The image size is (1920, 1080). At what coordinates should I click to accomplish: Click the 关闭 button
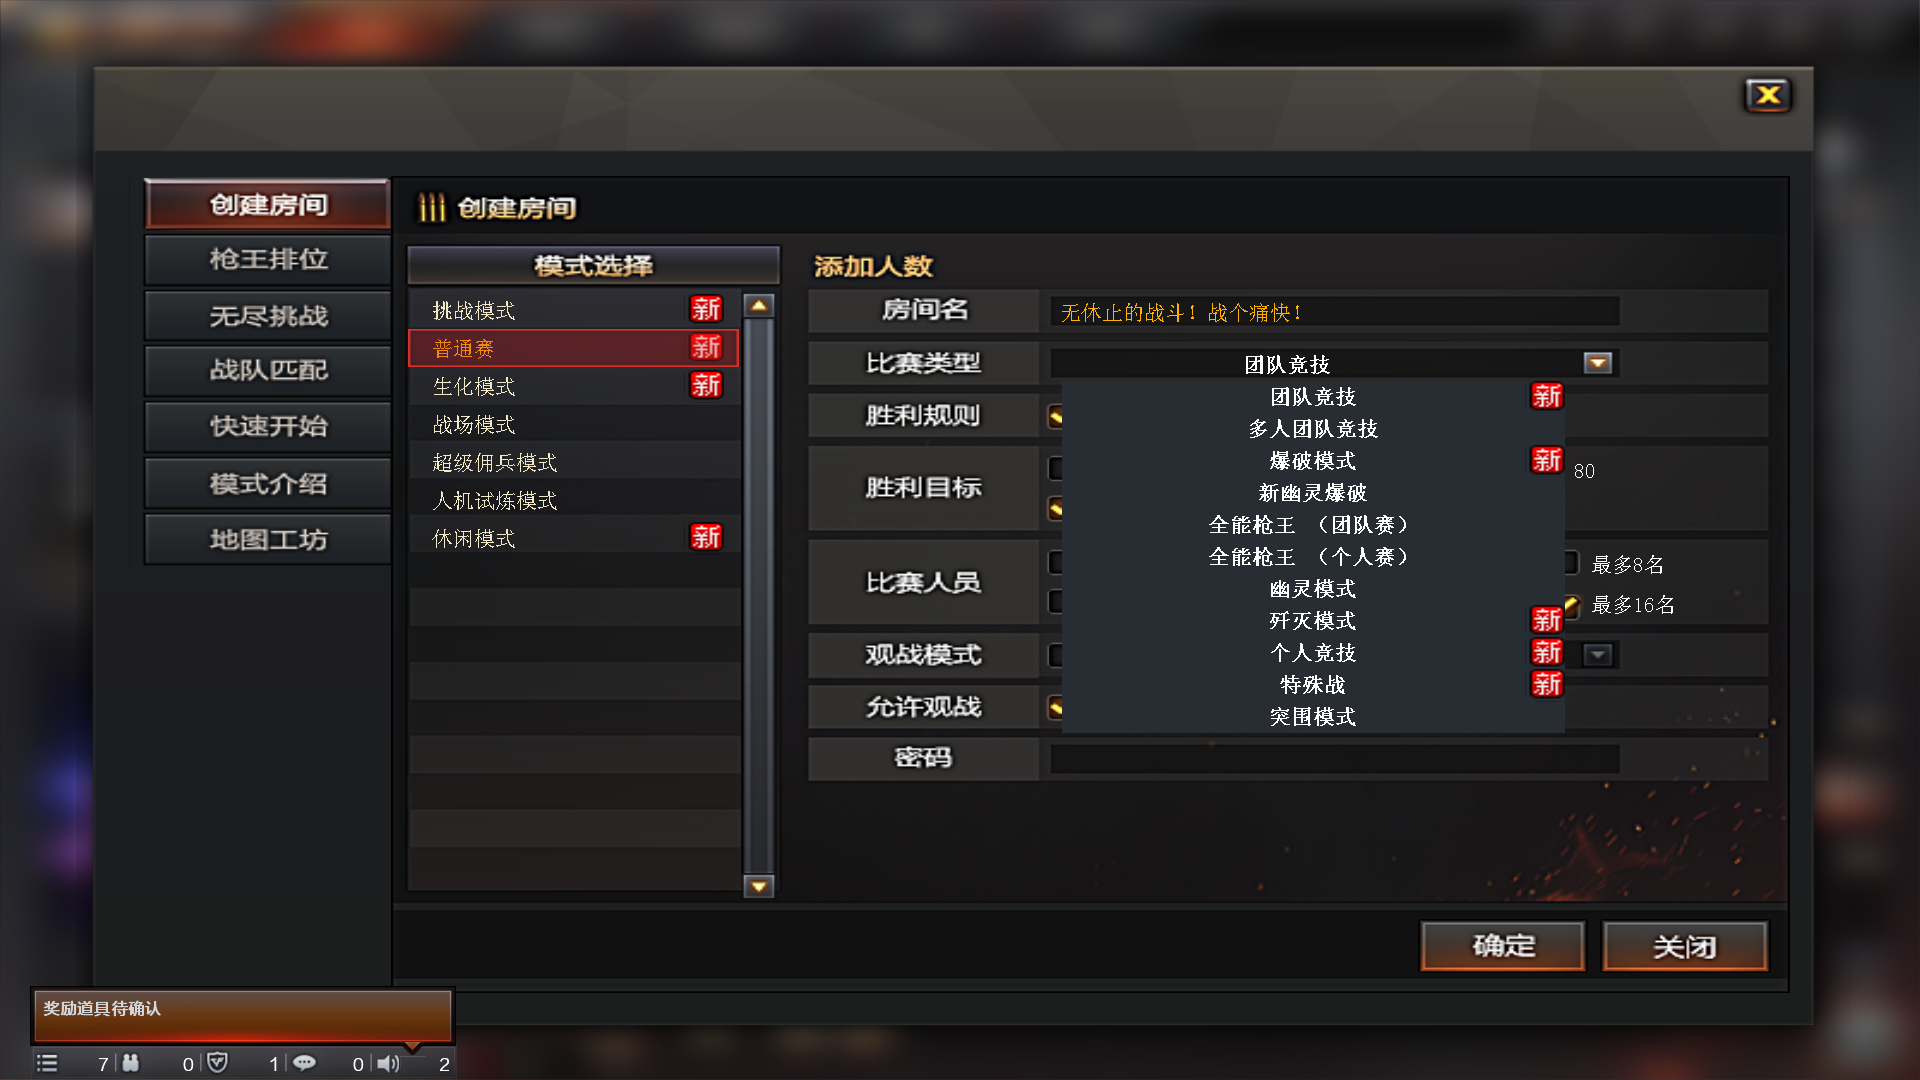tap(1685, 946)
